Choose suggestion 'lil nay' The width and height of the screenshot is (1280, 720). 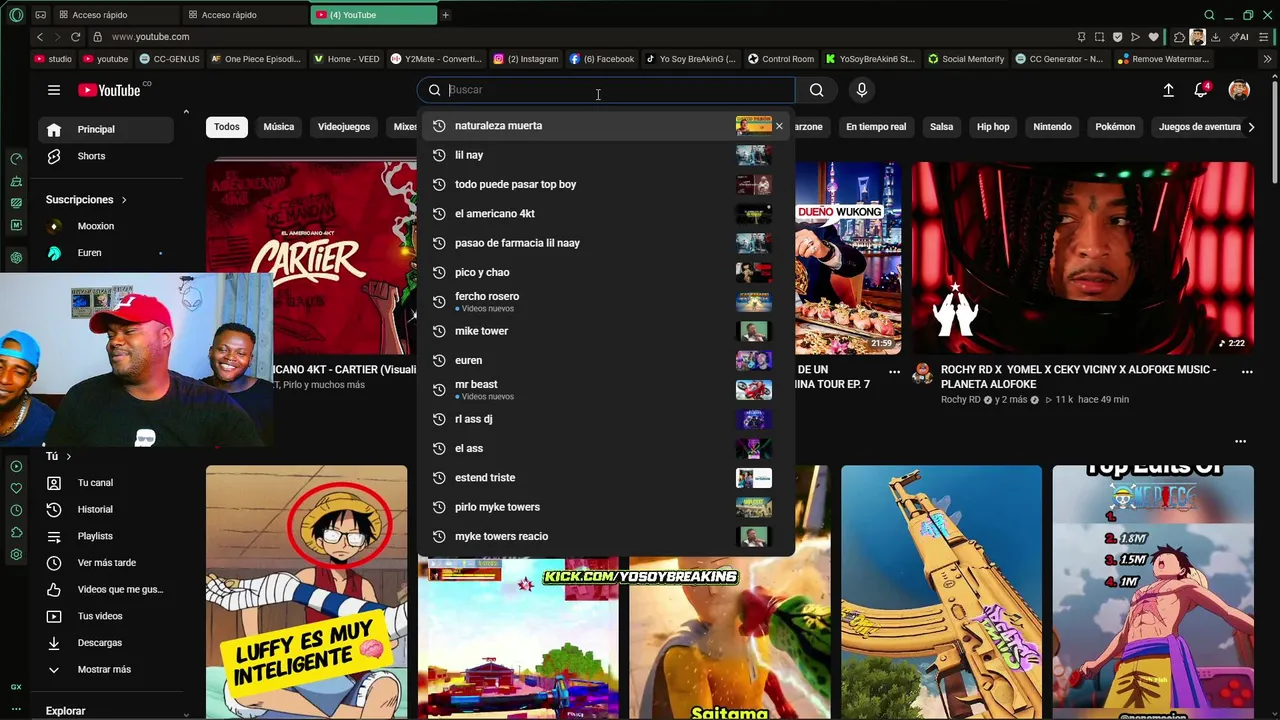pyautogui.click(x=606, y=155)
